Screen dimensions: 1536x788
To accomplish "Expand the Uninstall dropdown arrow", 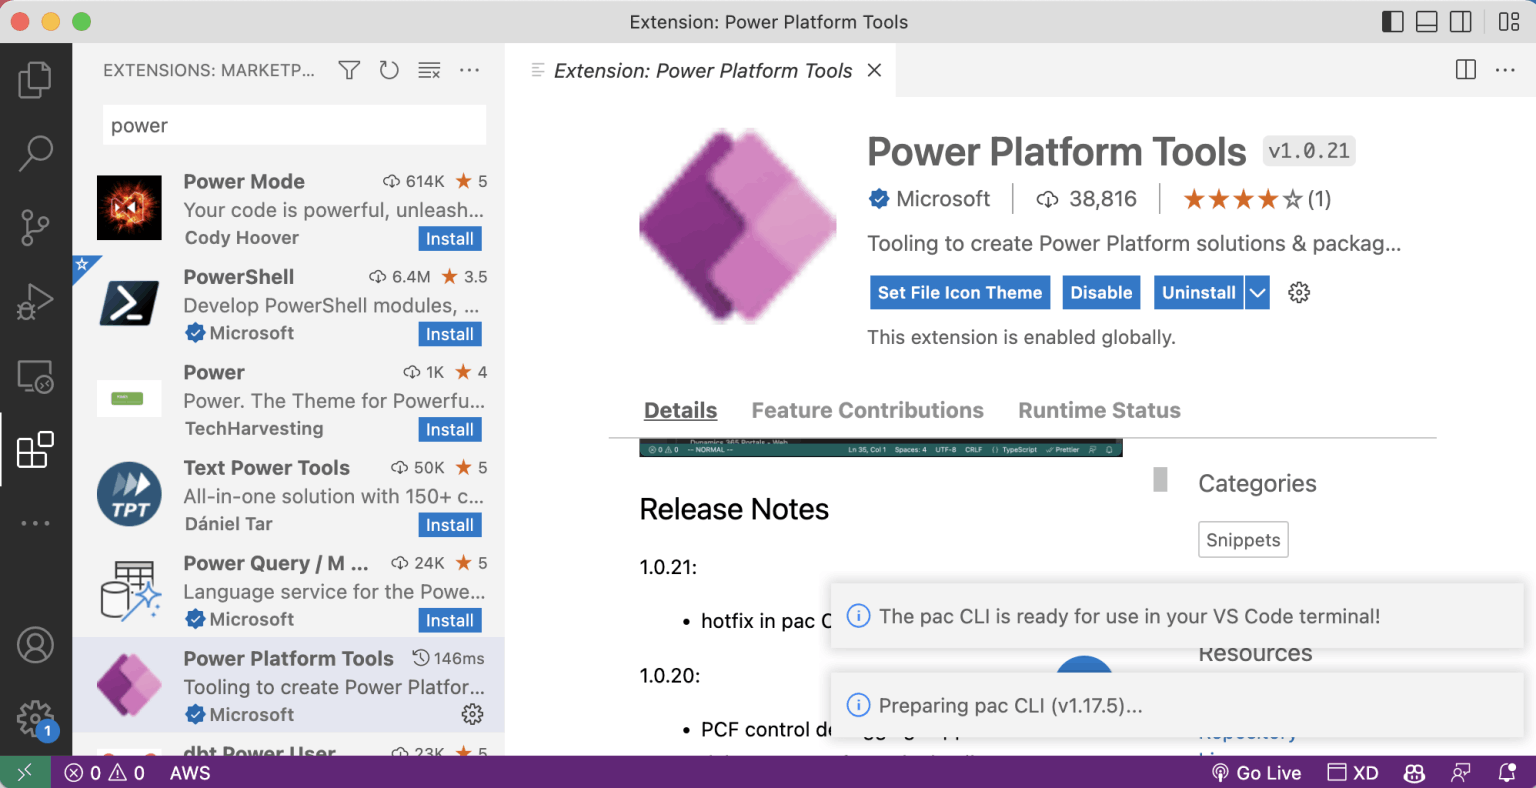I will click(1258, 292).
